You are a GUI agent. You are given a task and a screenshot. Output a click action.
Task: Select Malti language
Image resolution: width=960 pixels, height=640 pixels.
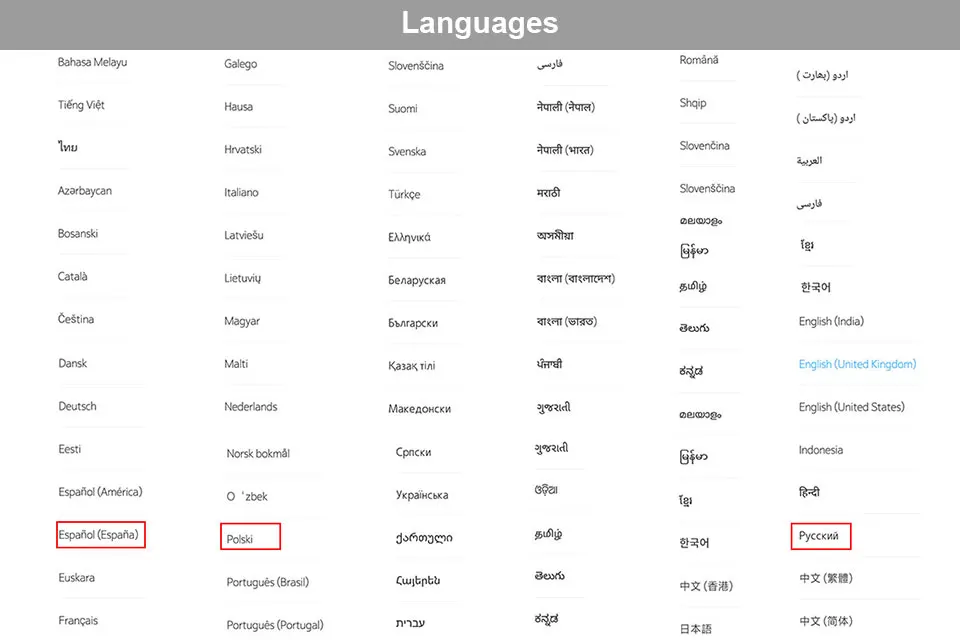click(236, 364)
